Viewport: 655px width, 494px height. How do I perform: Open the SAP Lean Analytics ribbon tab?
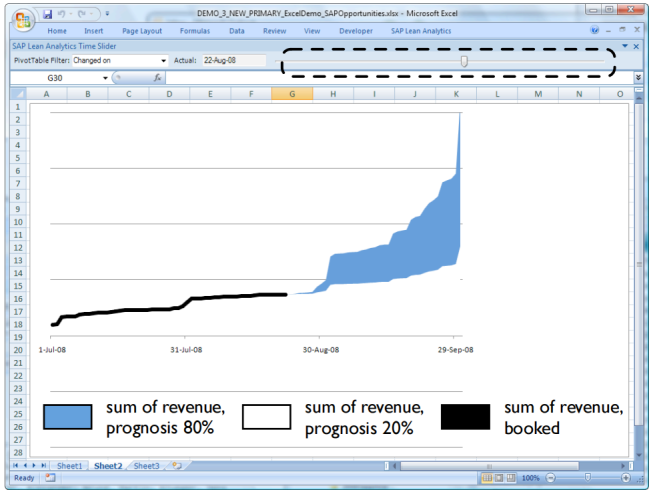pyautogui.click(x=421, y=31)
